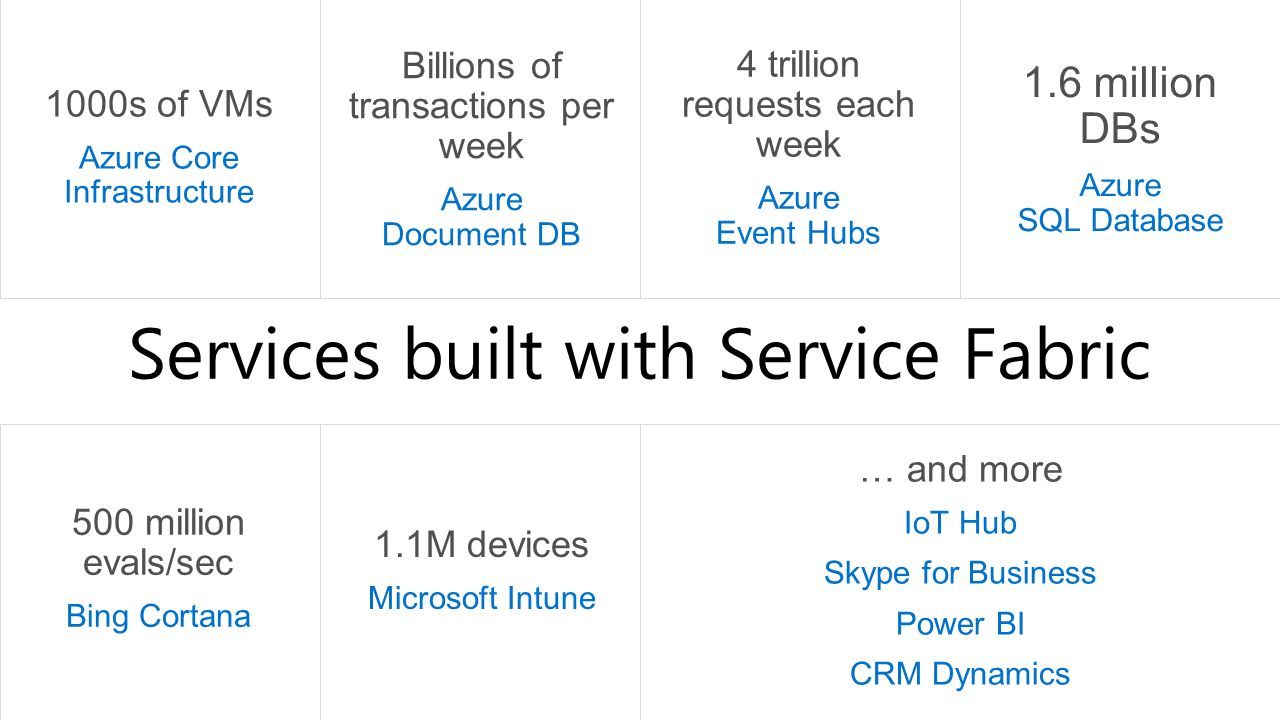This screenshot has width=1280, height=720.
Task: Click Billions of transactions per week text
Action: 481,106
